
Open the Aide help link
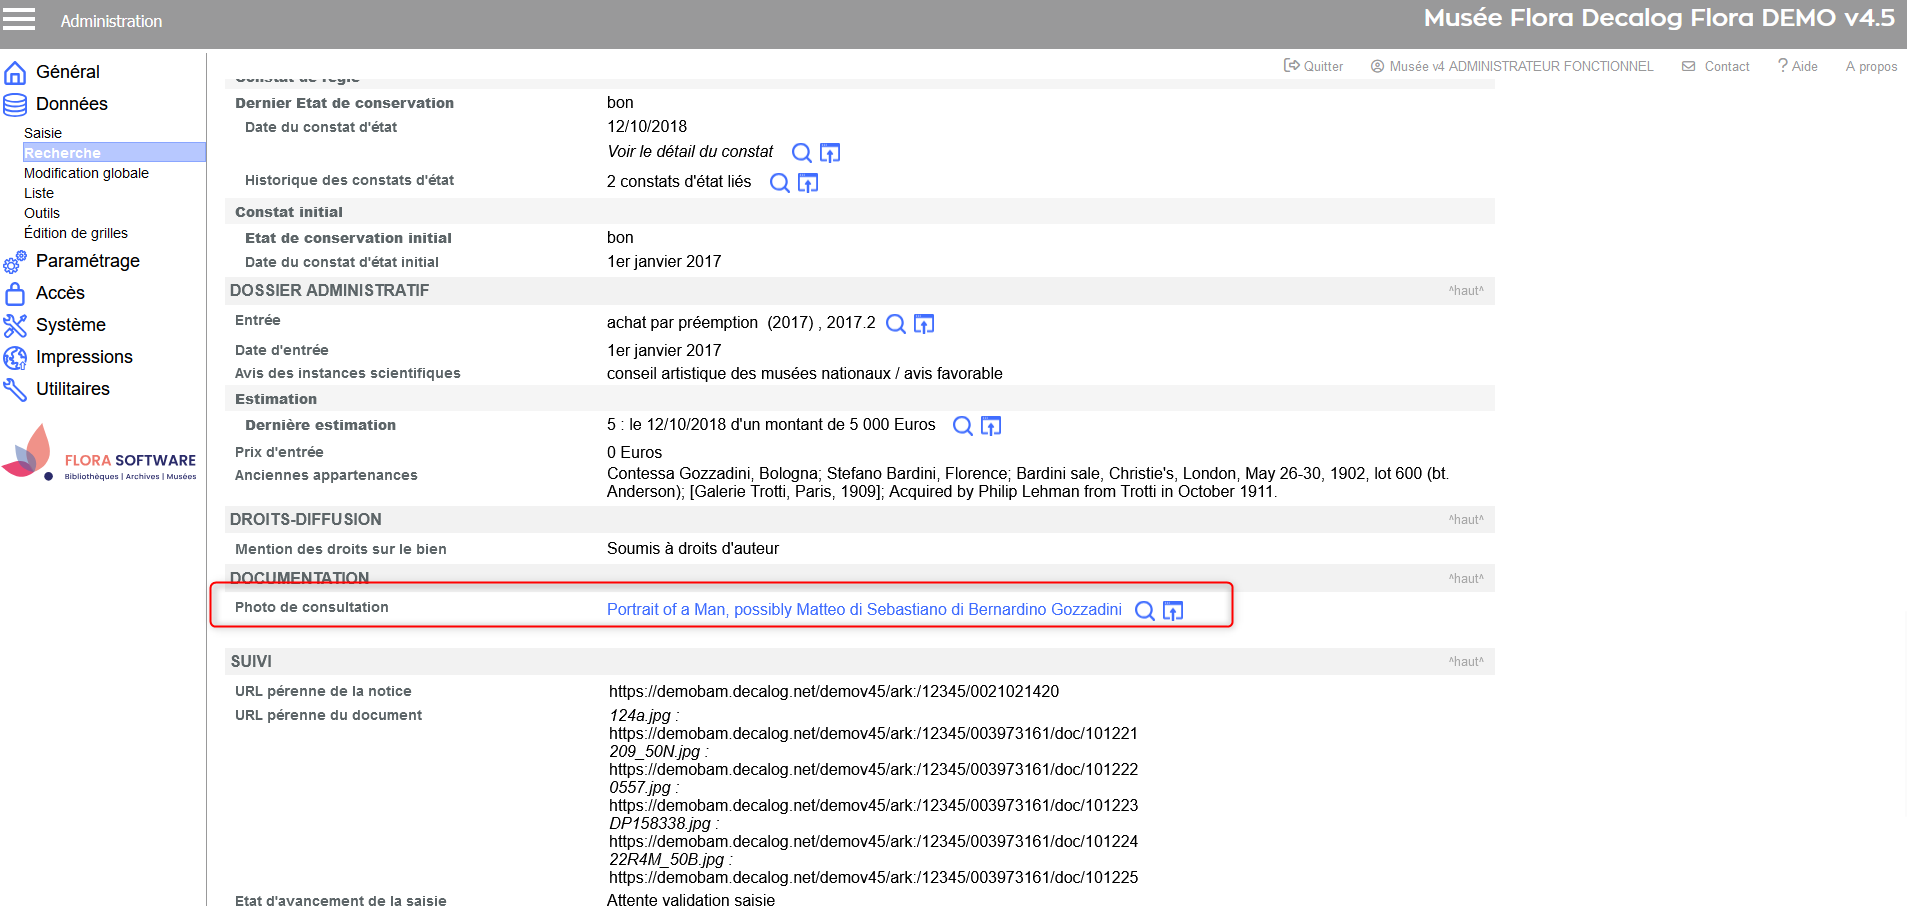click(1798, 67)
